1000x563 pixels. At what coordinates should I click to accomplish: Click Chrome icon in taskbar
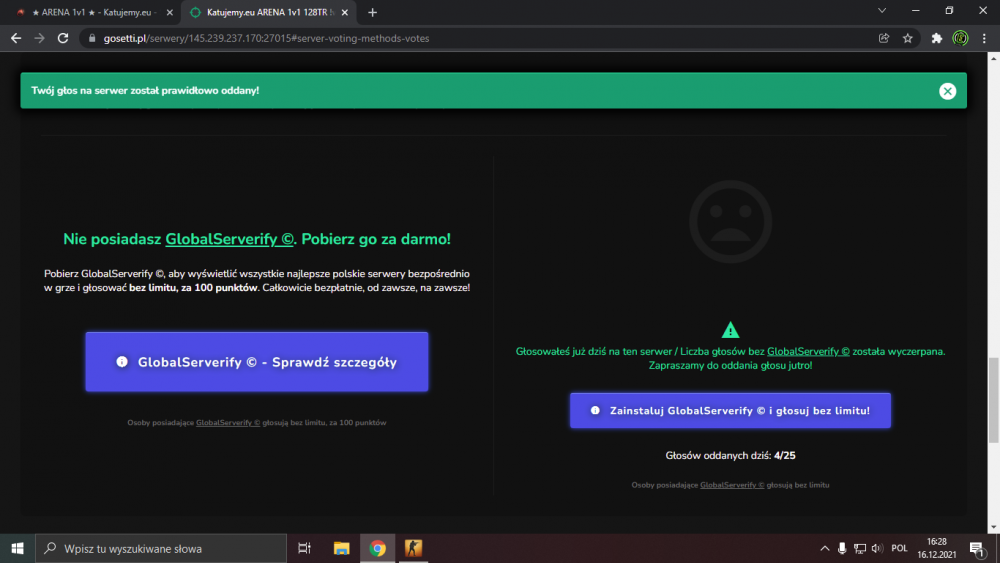click(x=378, y=548)
